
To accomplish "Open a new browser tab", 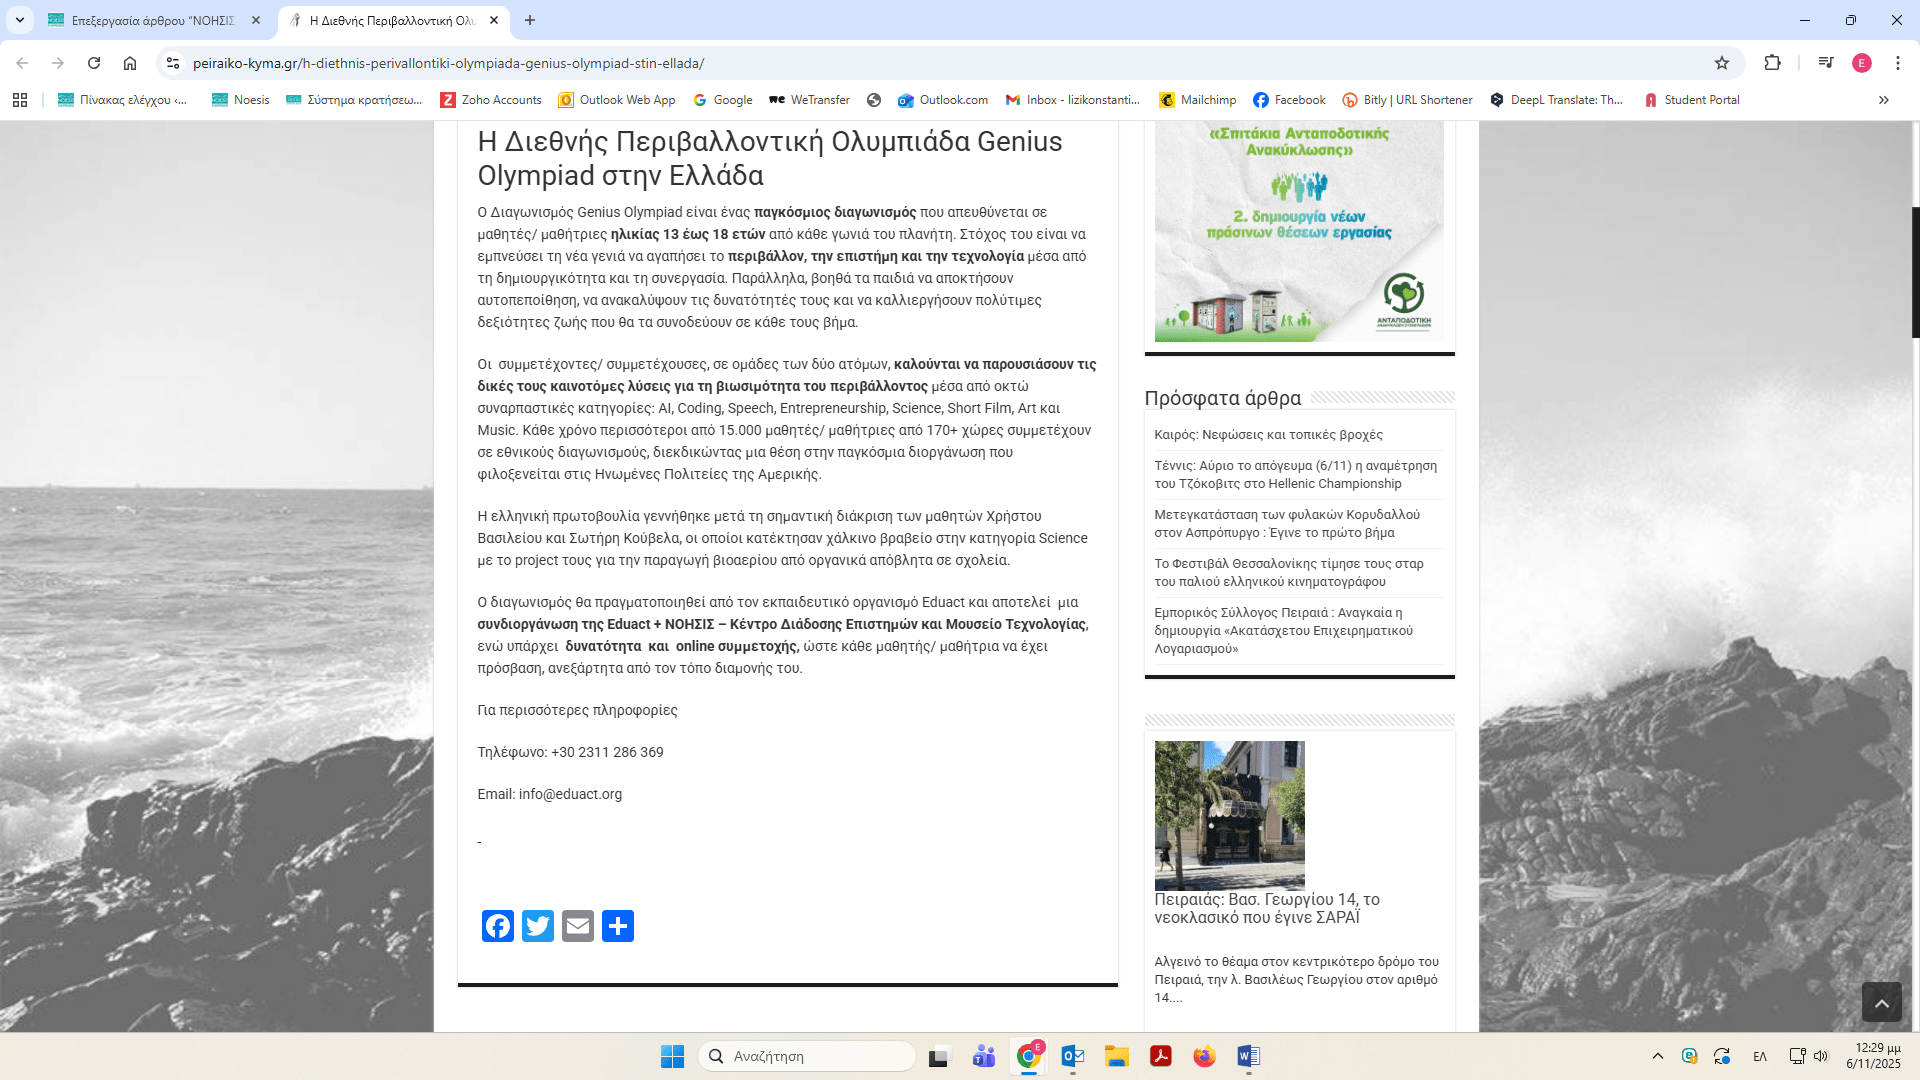I will (530, 20).
